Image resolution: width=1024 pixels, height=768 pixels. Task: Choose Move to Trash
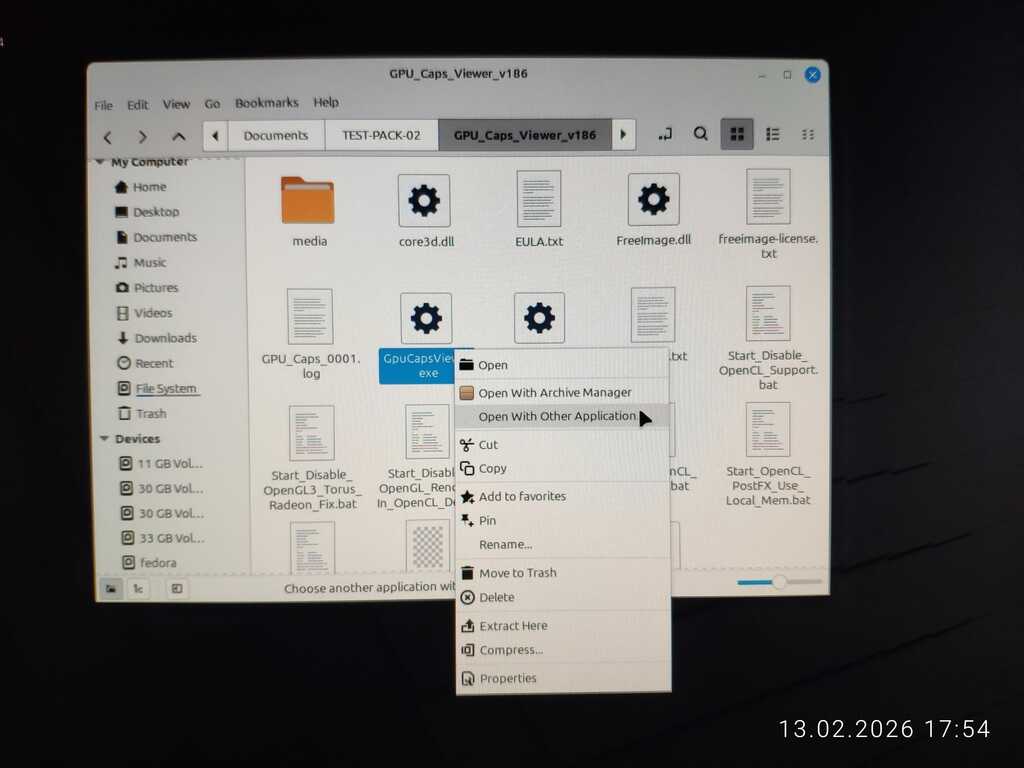[x=564, y=573]
